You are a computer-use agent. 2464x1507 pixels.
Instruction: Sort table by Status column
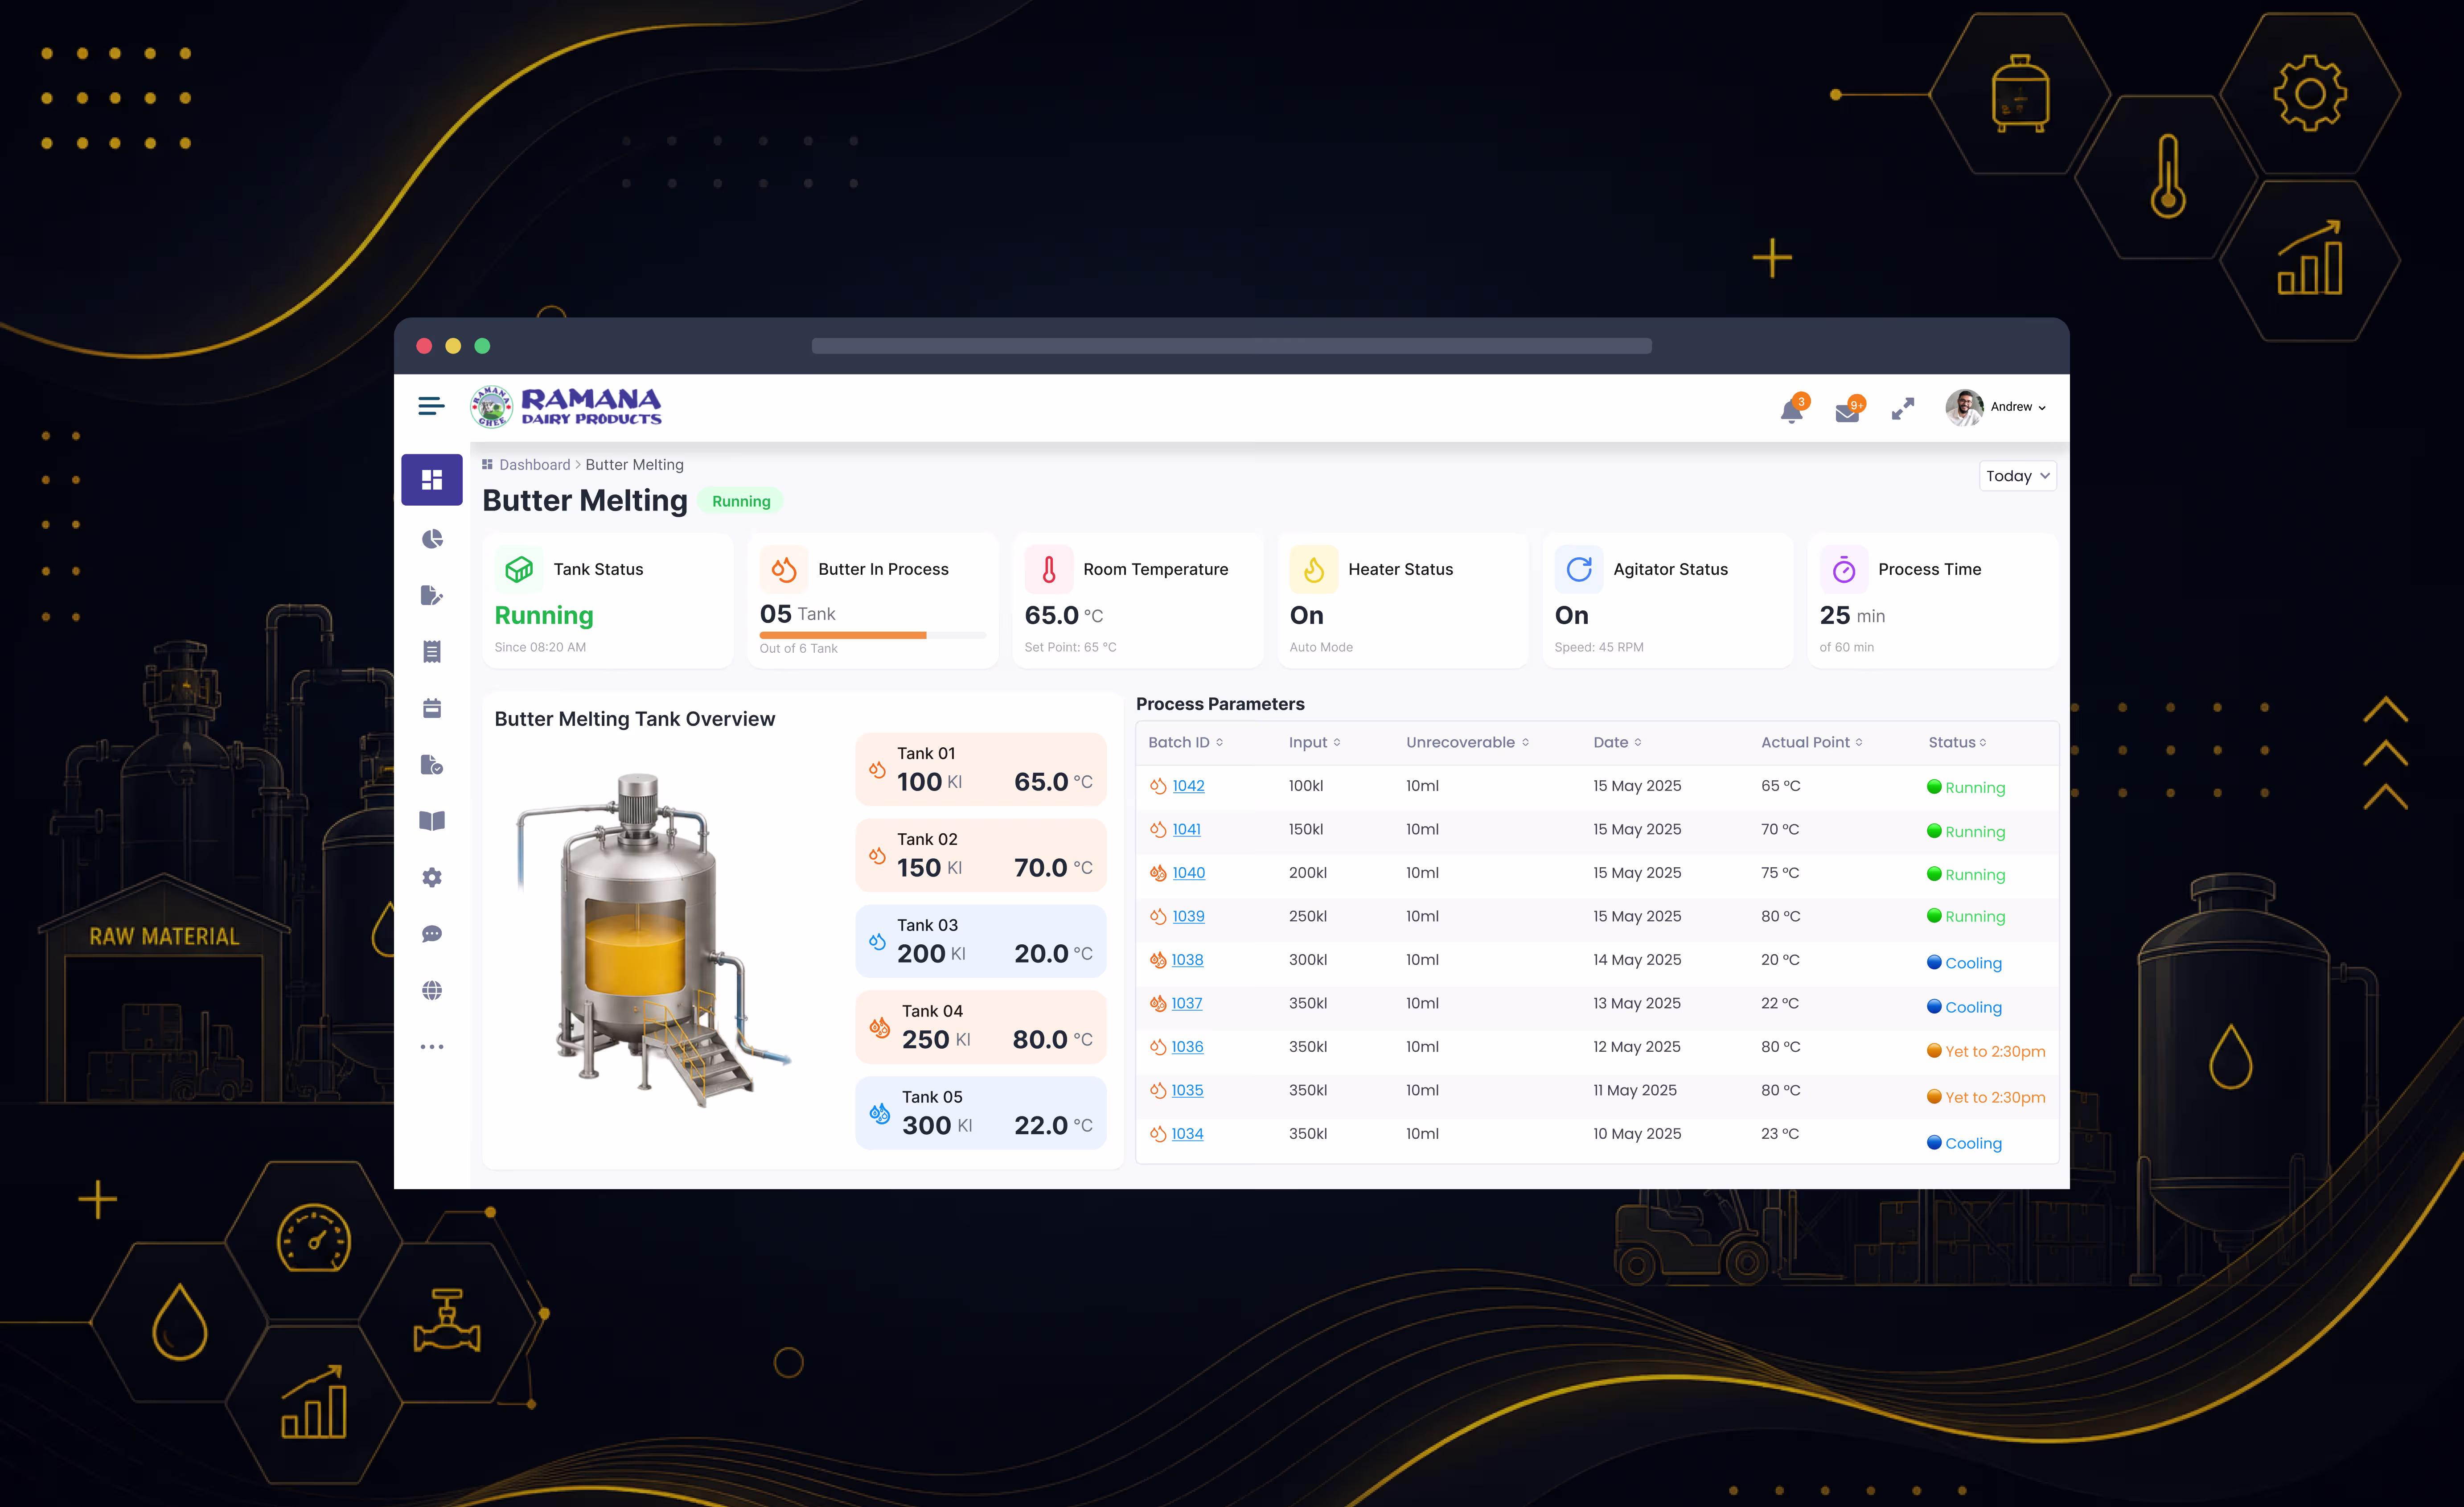click(1958, 742)
